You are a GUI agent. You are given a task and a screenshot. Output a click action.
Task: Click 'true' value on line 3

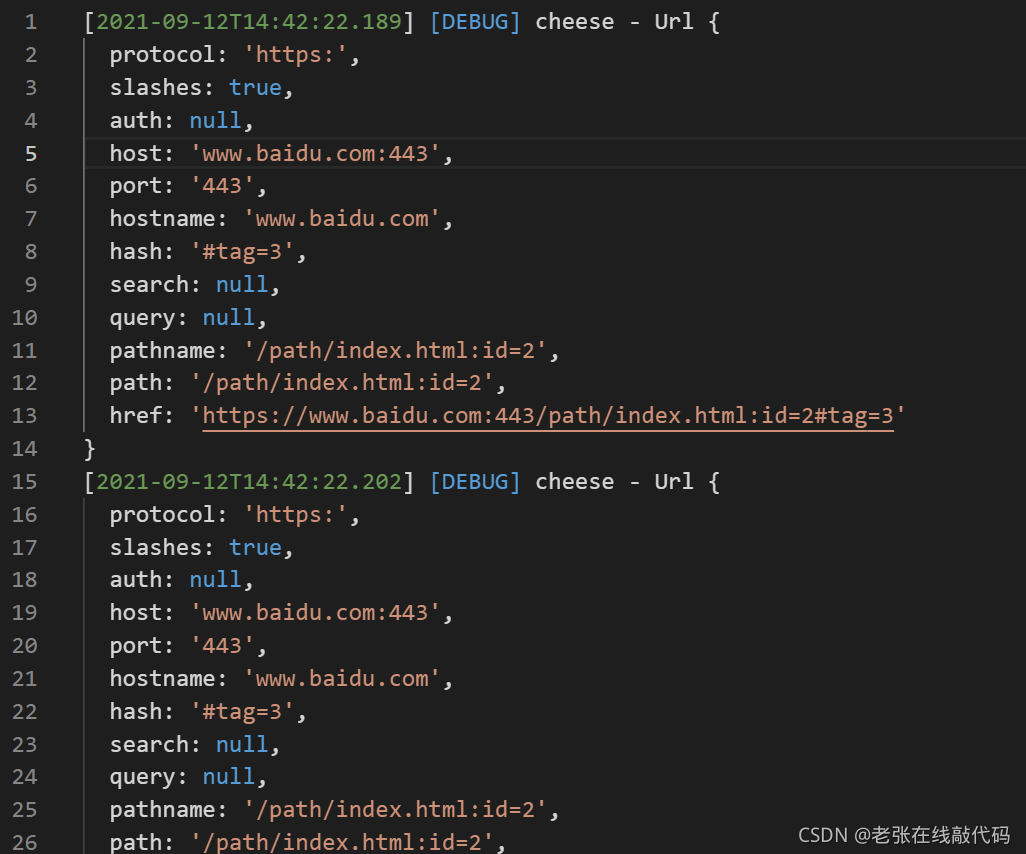255,88
